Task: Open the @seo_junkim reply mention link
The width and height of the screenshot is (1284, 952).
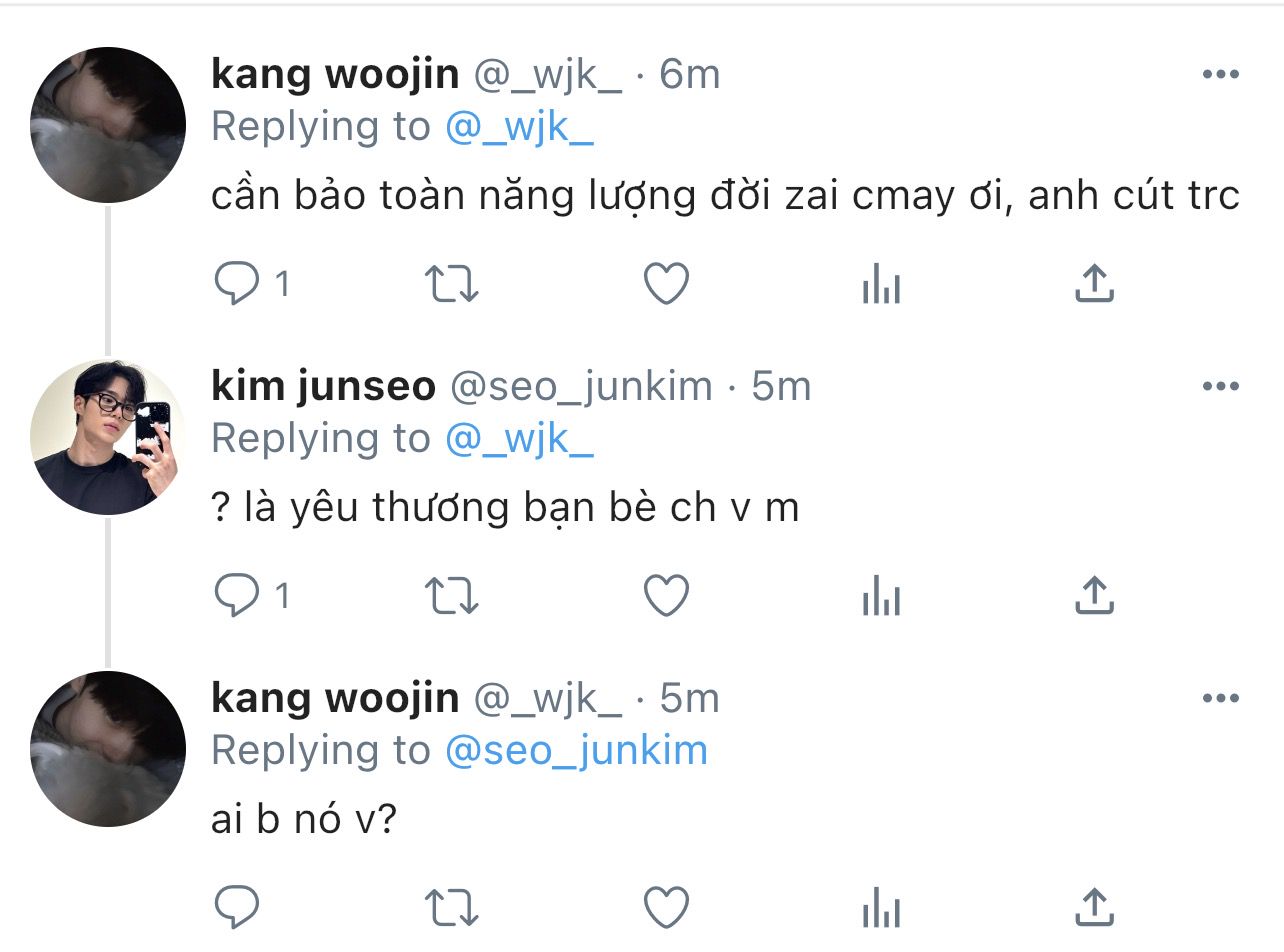Action: tap(576, 750)
